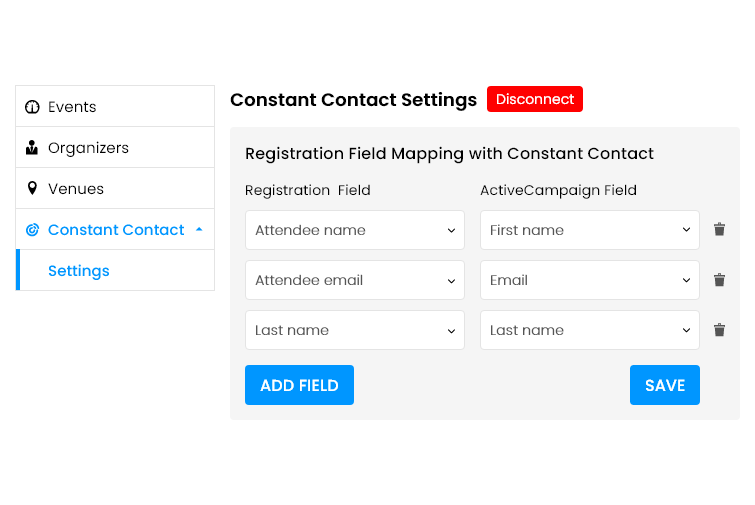Screen dimensions: 755x505
Task: Click the Registration Field column label
Action: 308,190
